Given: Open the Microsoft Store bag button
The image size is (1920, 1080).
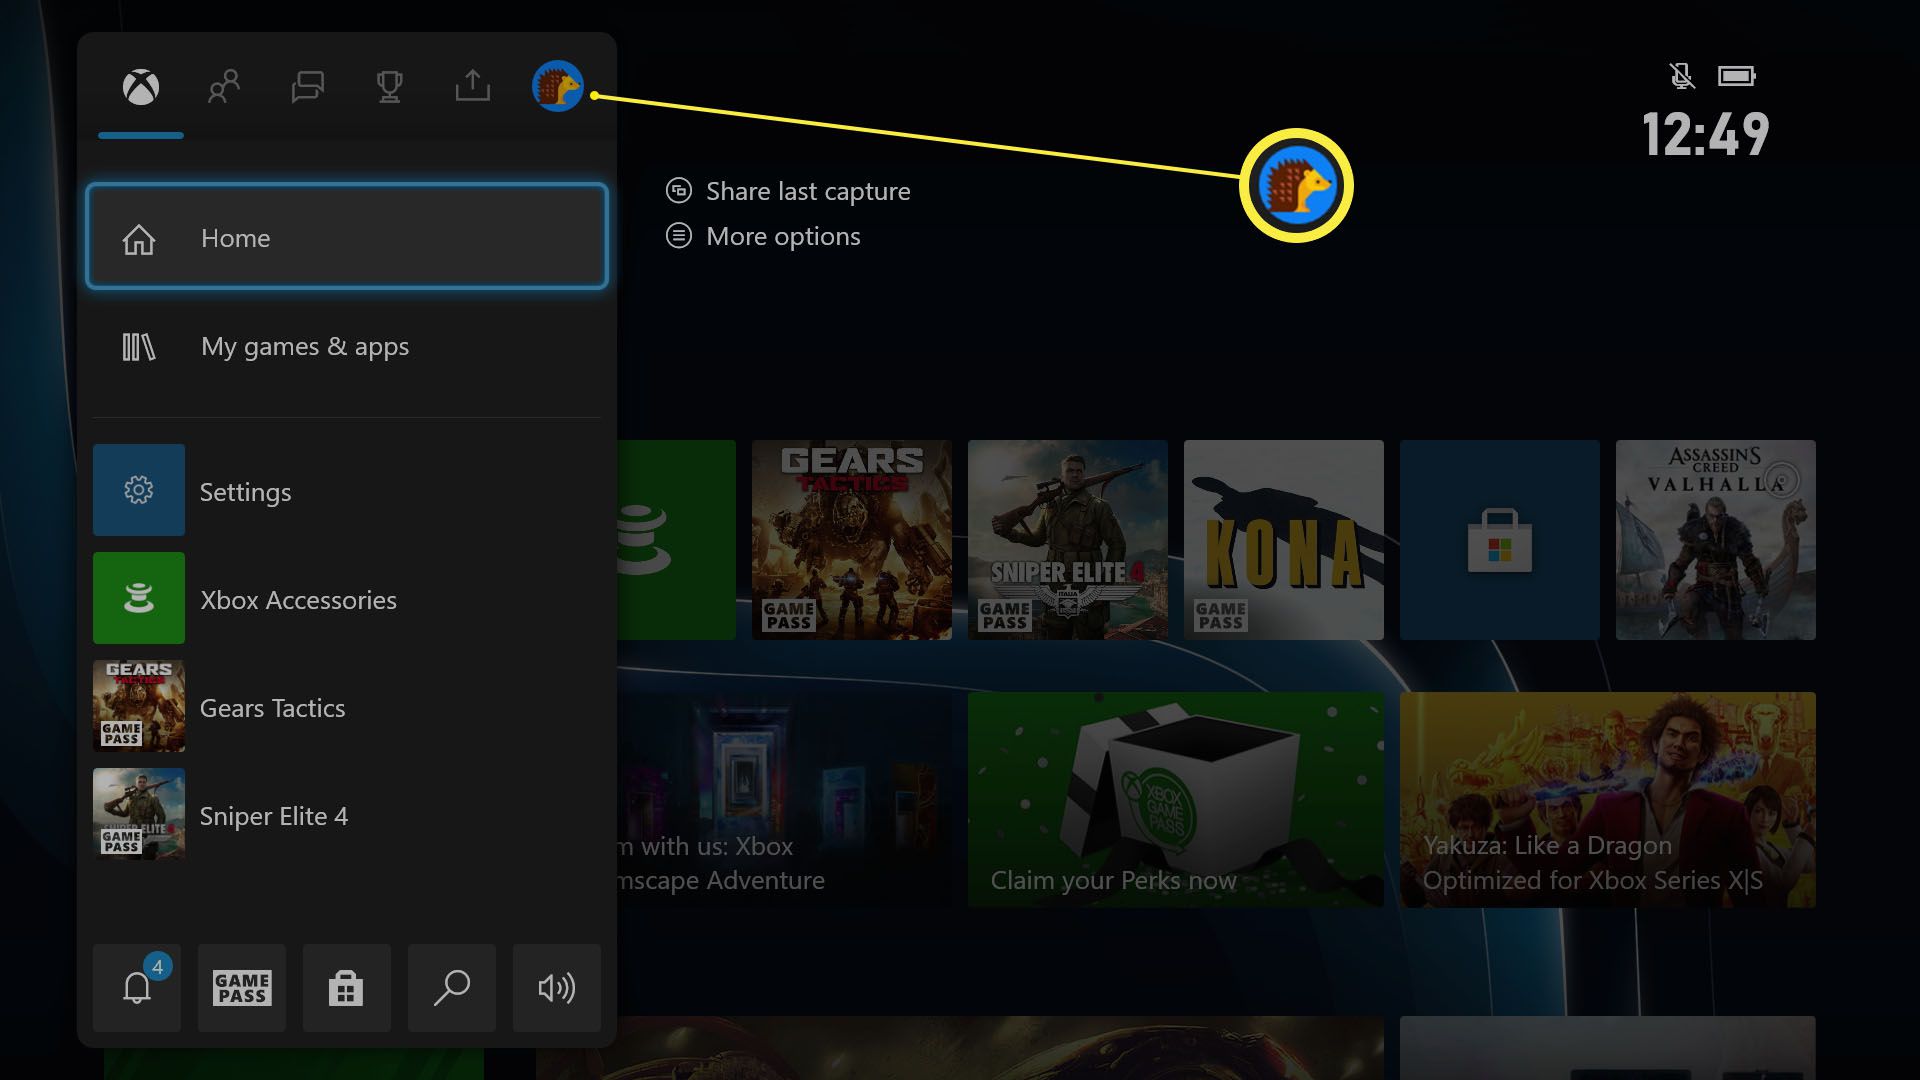Looking at the screenshot, I should [347, 988].
